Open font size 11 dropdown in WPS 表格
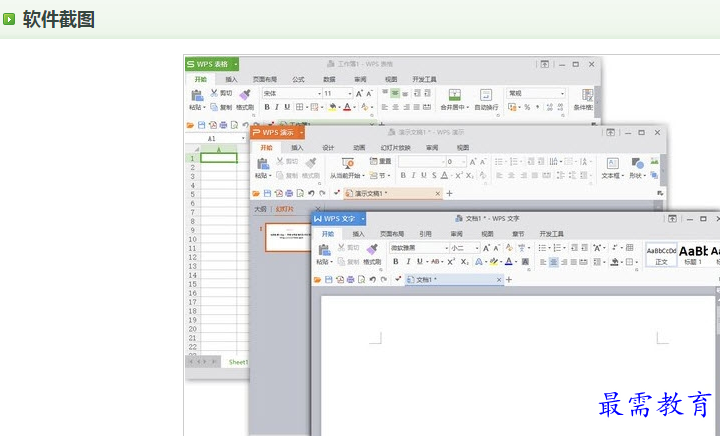Image resolution: width=720 pixels, height=436 pixels. (x=350, y=94)
